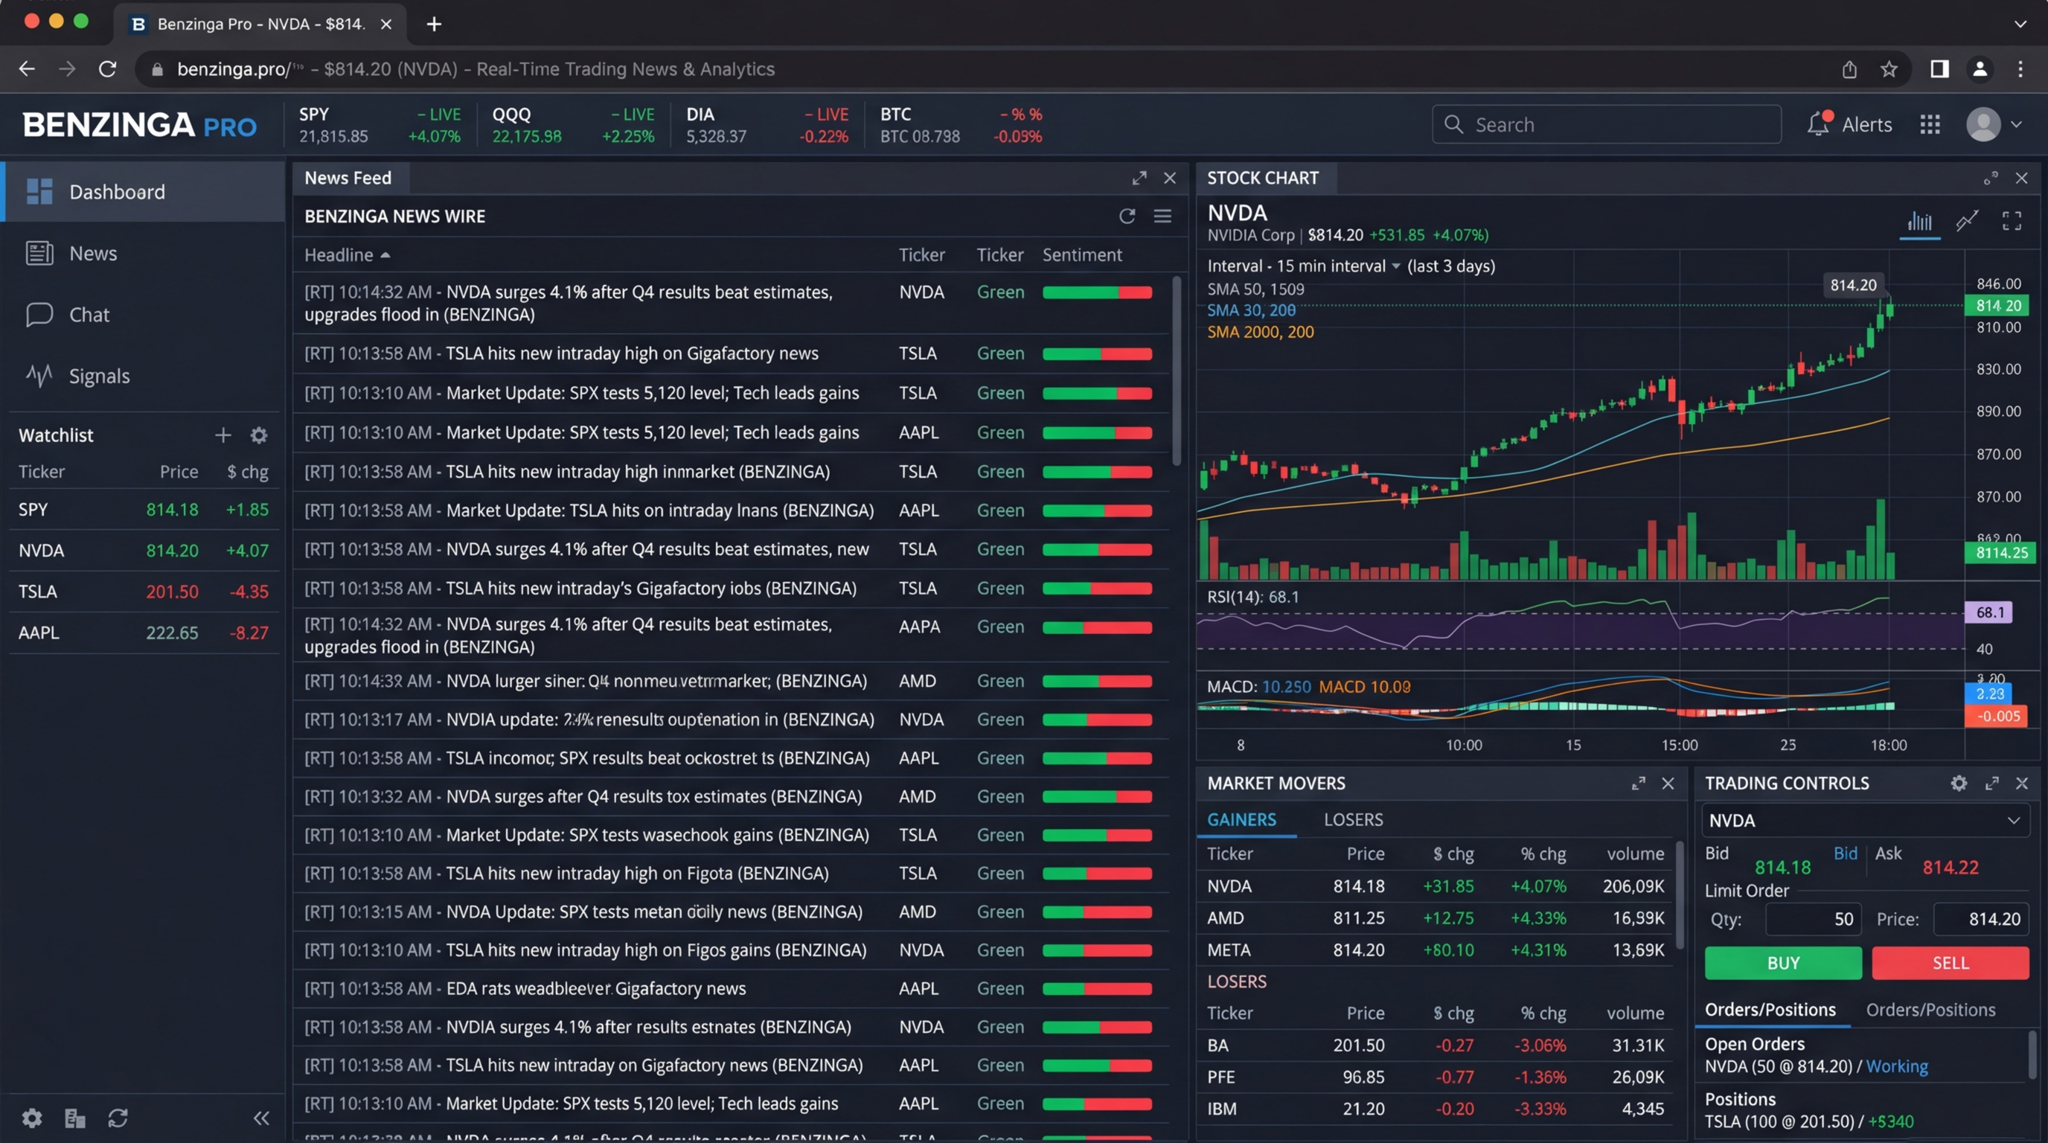Click the sentiment bar on the NVDA surge headline

(1096, 292)
